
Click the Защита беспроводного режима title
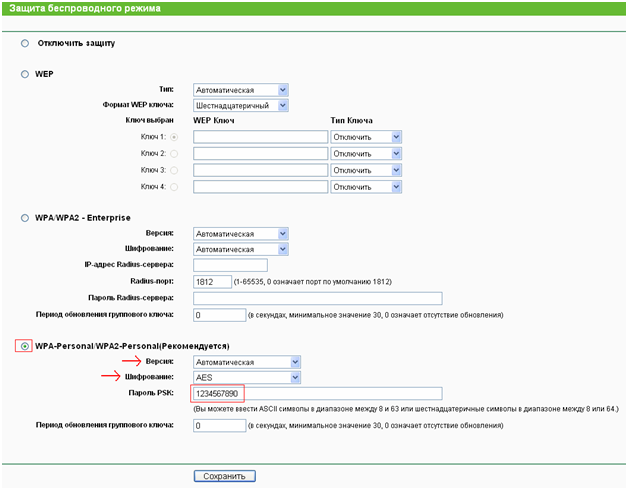[85, 8]
